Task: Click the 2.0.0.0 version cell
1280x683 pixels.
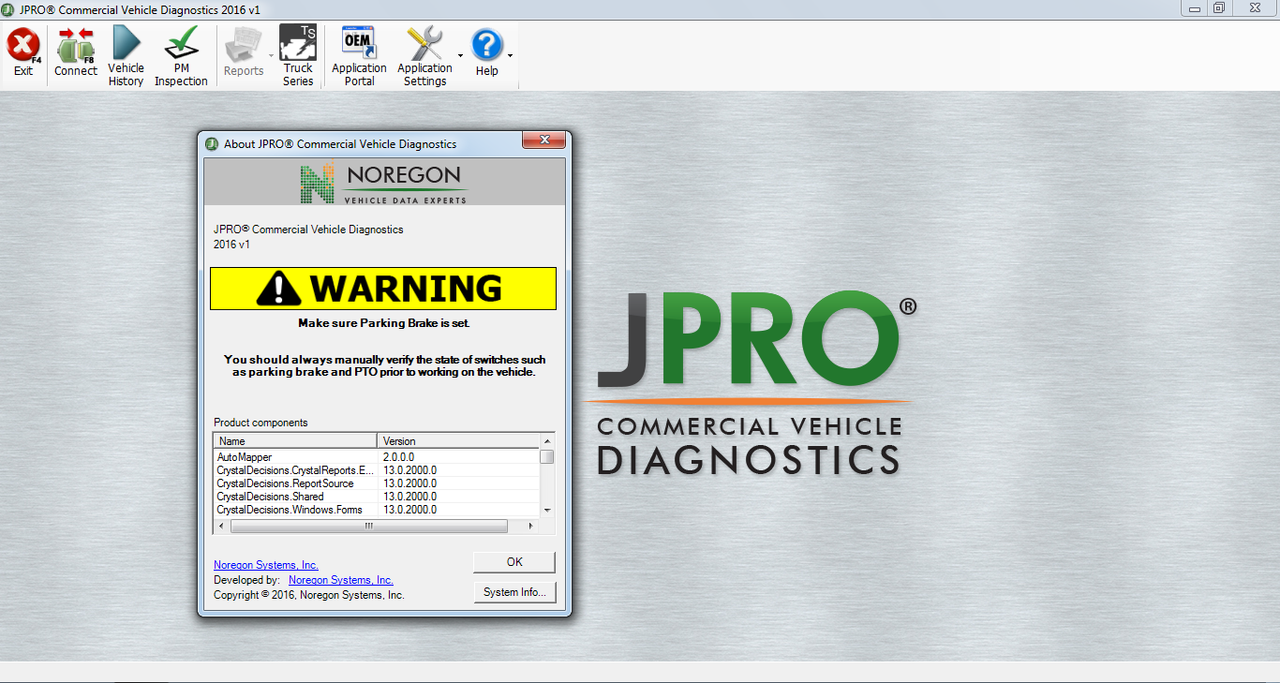Action: pyautogui.click(x=398, y=457)
